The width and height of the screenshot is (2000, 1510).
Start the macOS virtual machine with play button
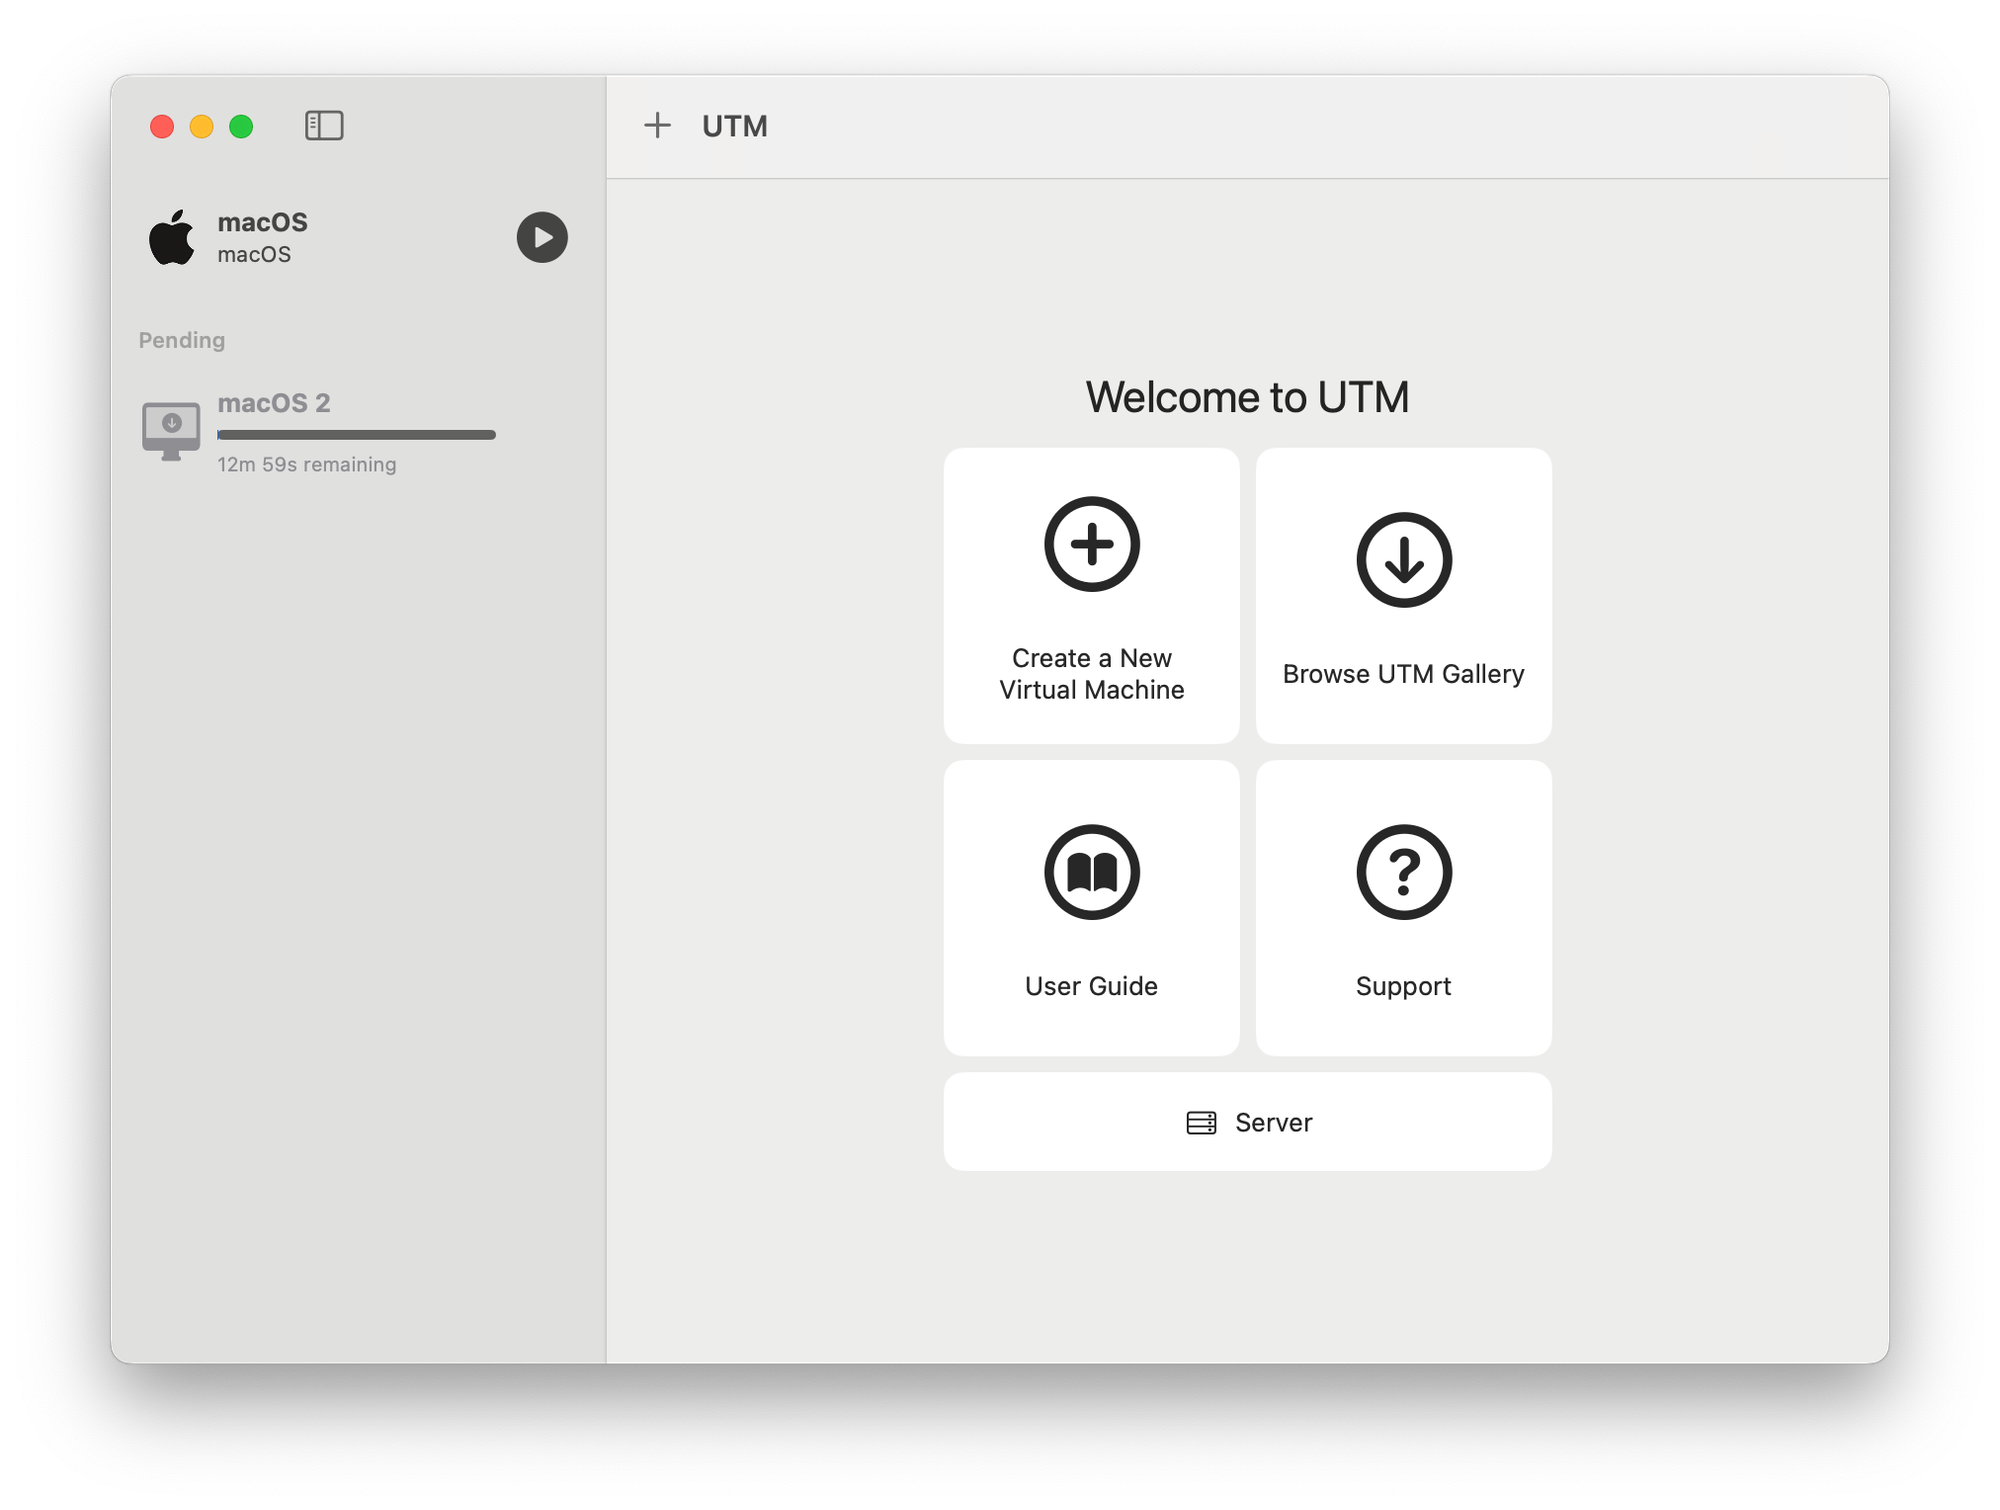click(542, 237)
